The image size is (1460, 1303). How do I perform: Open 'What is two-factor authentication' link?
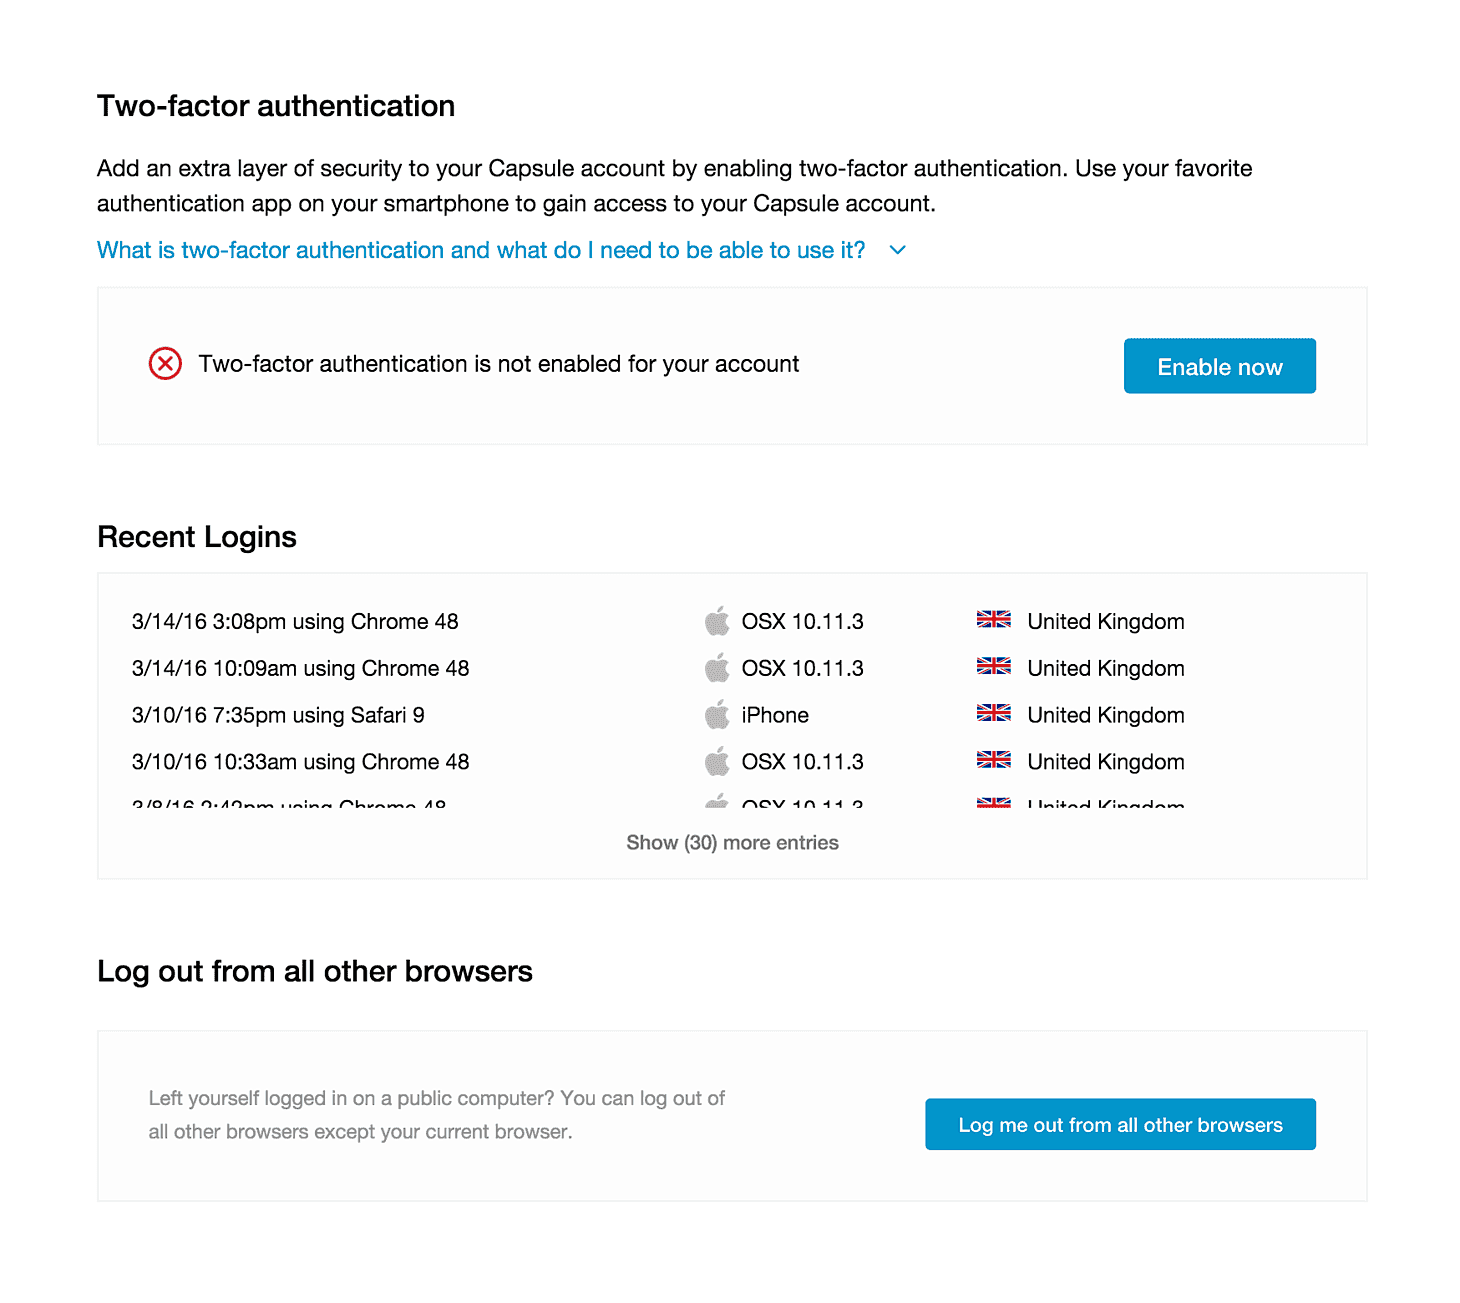point(481,250)
